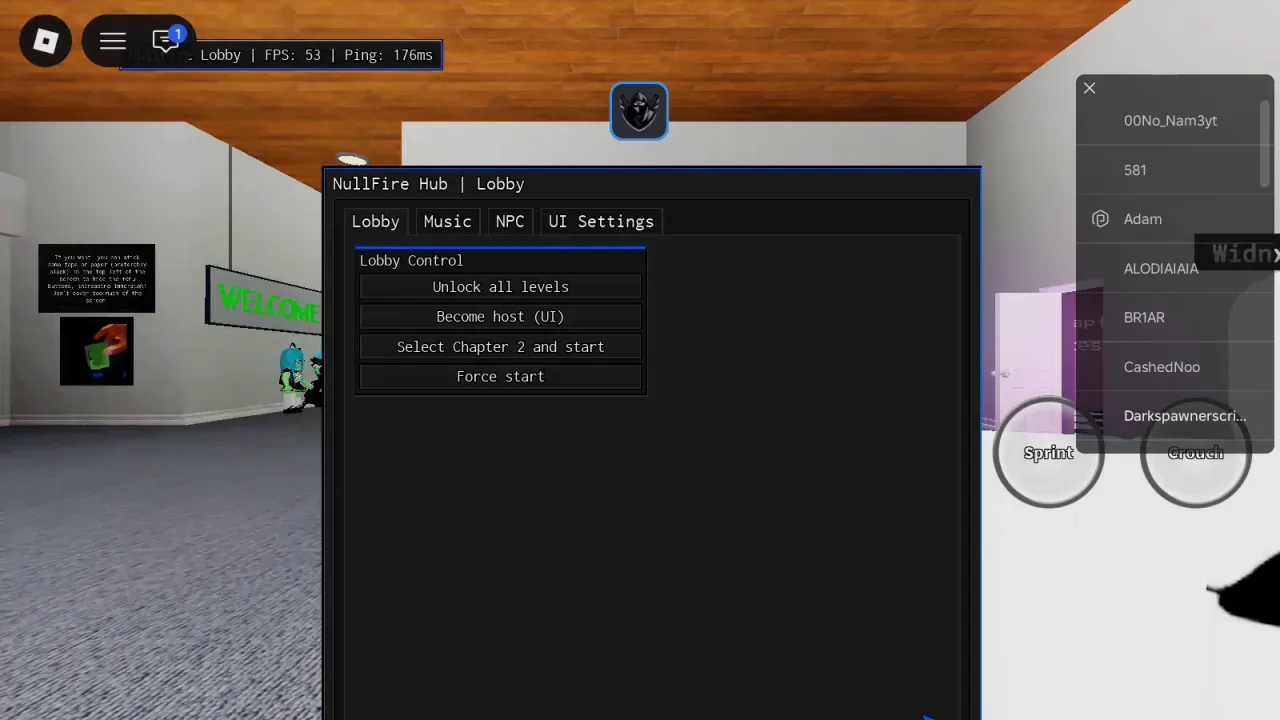Tap the Sprint button

(x=1048, y=453)
